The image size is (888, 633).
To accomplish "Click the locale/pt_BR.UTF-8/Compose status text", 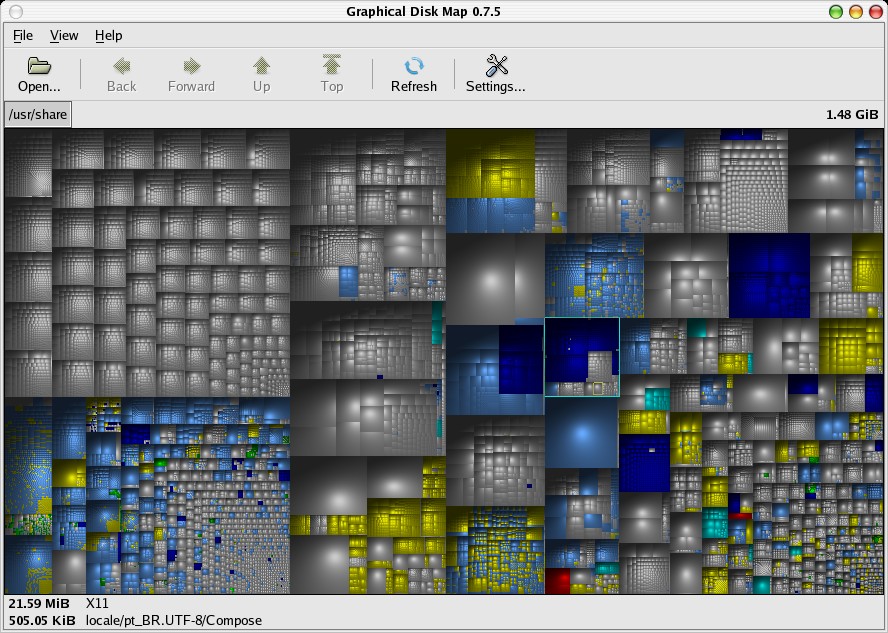I will point(174,620).
